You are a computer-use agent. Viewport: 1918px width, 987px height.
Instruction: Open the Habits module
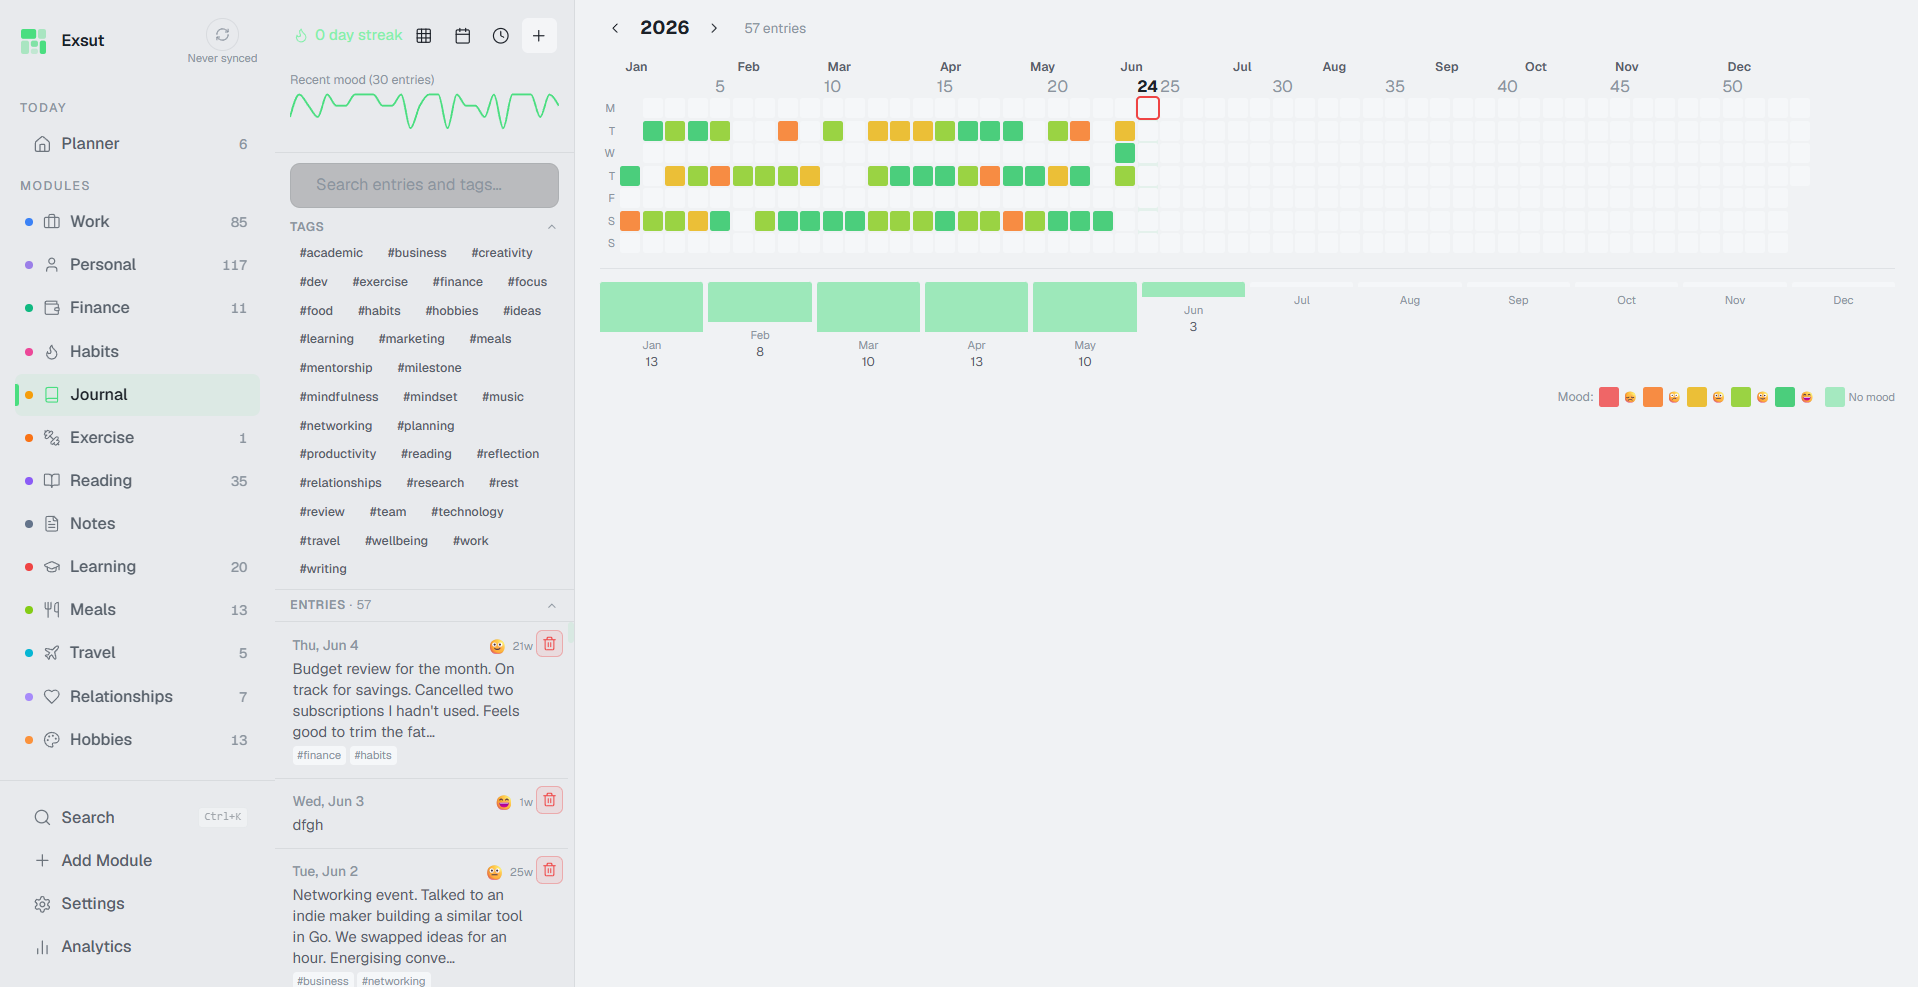137,352
